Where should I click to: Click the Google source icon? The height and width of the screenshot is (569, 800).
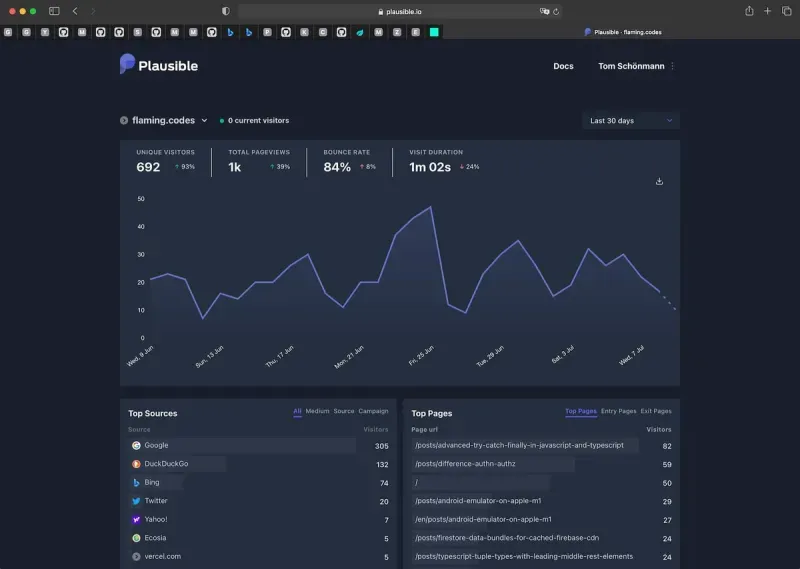tap(136, 446)
